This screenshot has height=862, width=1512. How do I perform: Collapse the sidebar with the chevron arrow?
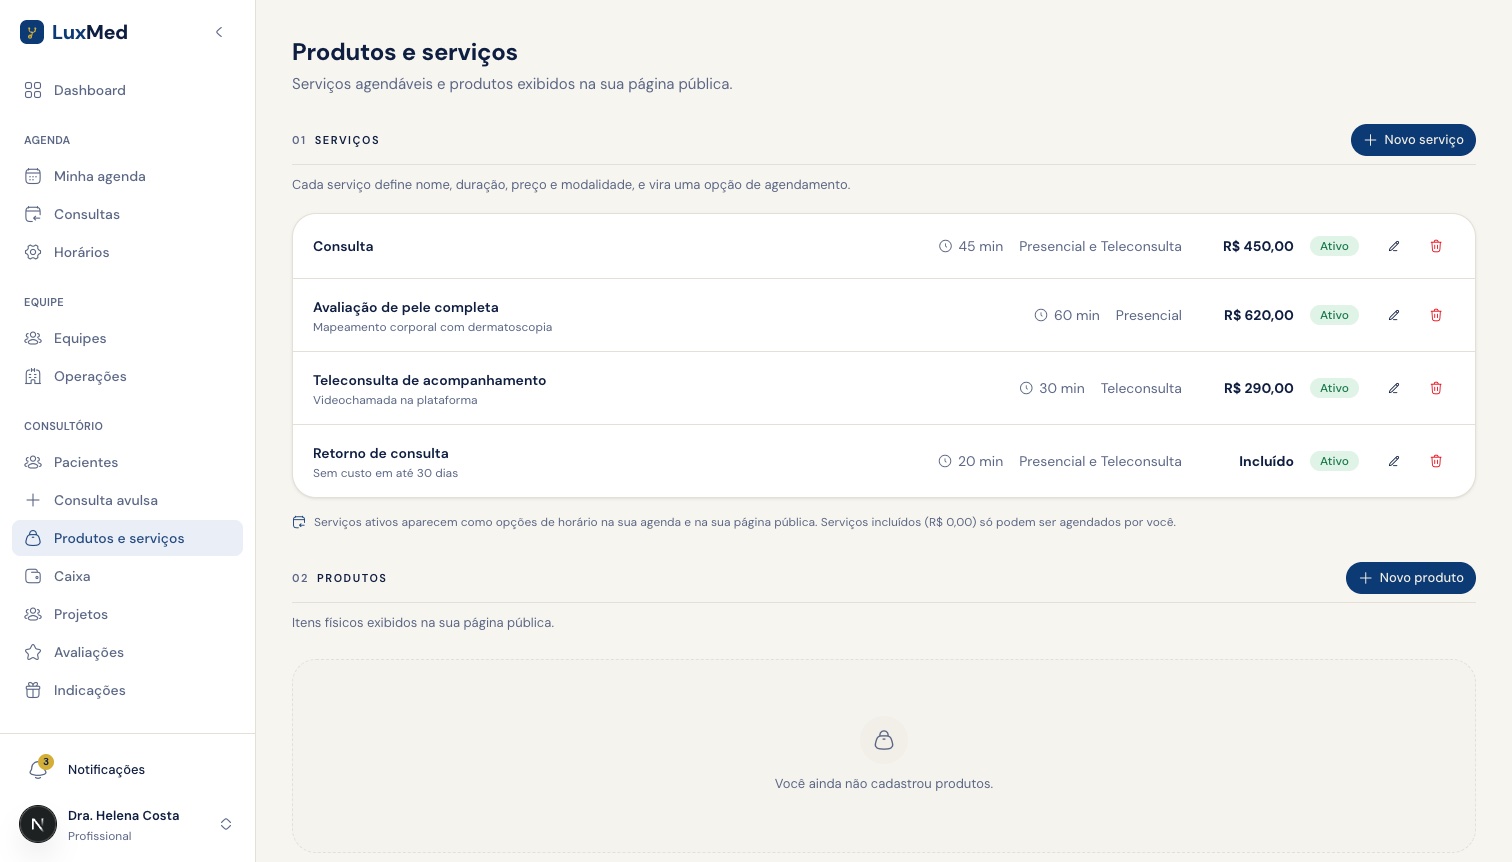pyautogui.click(x=219, y=32)
